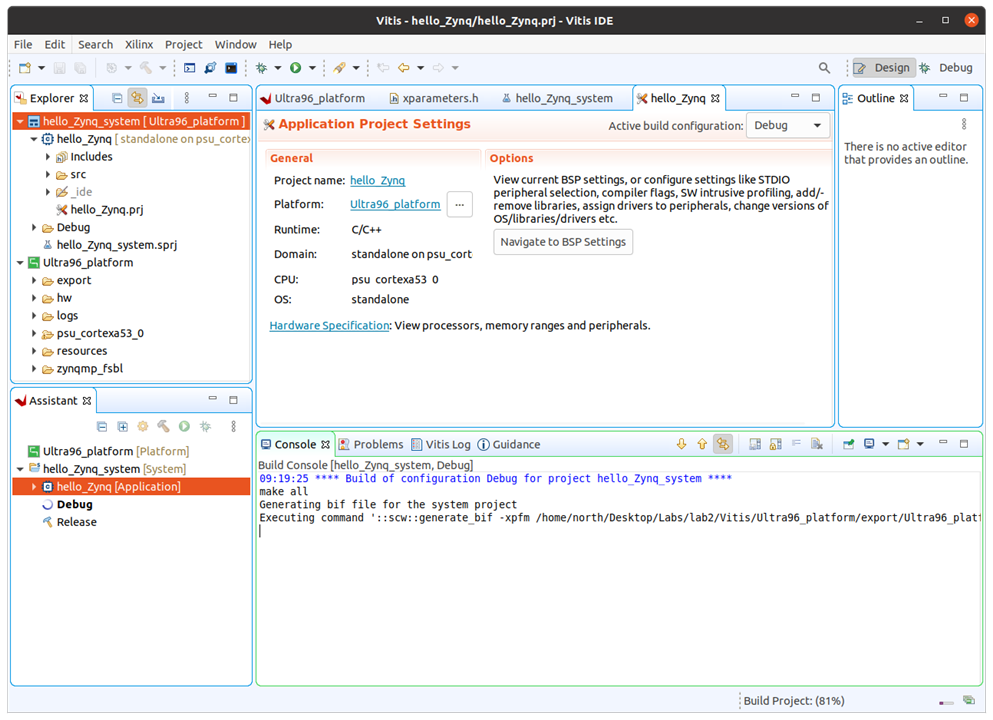The width and height of the screenshot is (993, 720).
Task: Clear the Console output
Action: click(x=818, y=444)
